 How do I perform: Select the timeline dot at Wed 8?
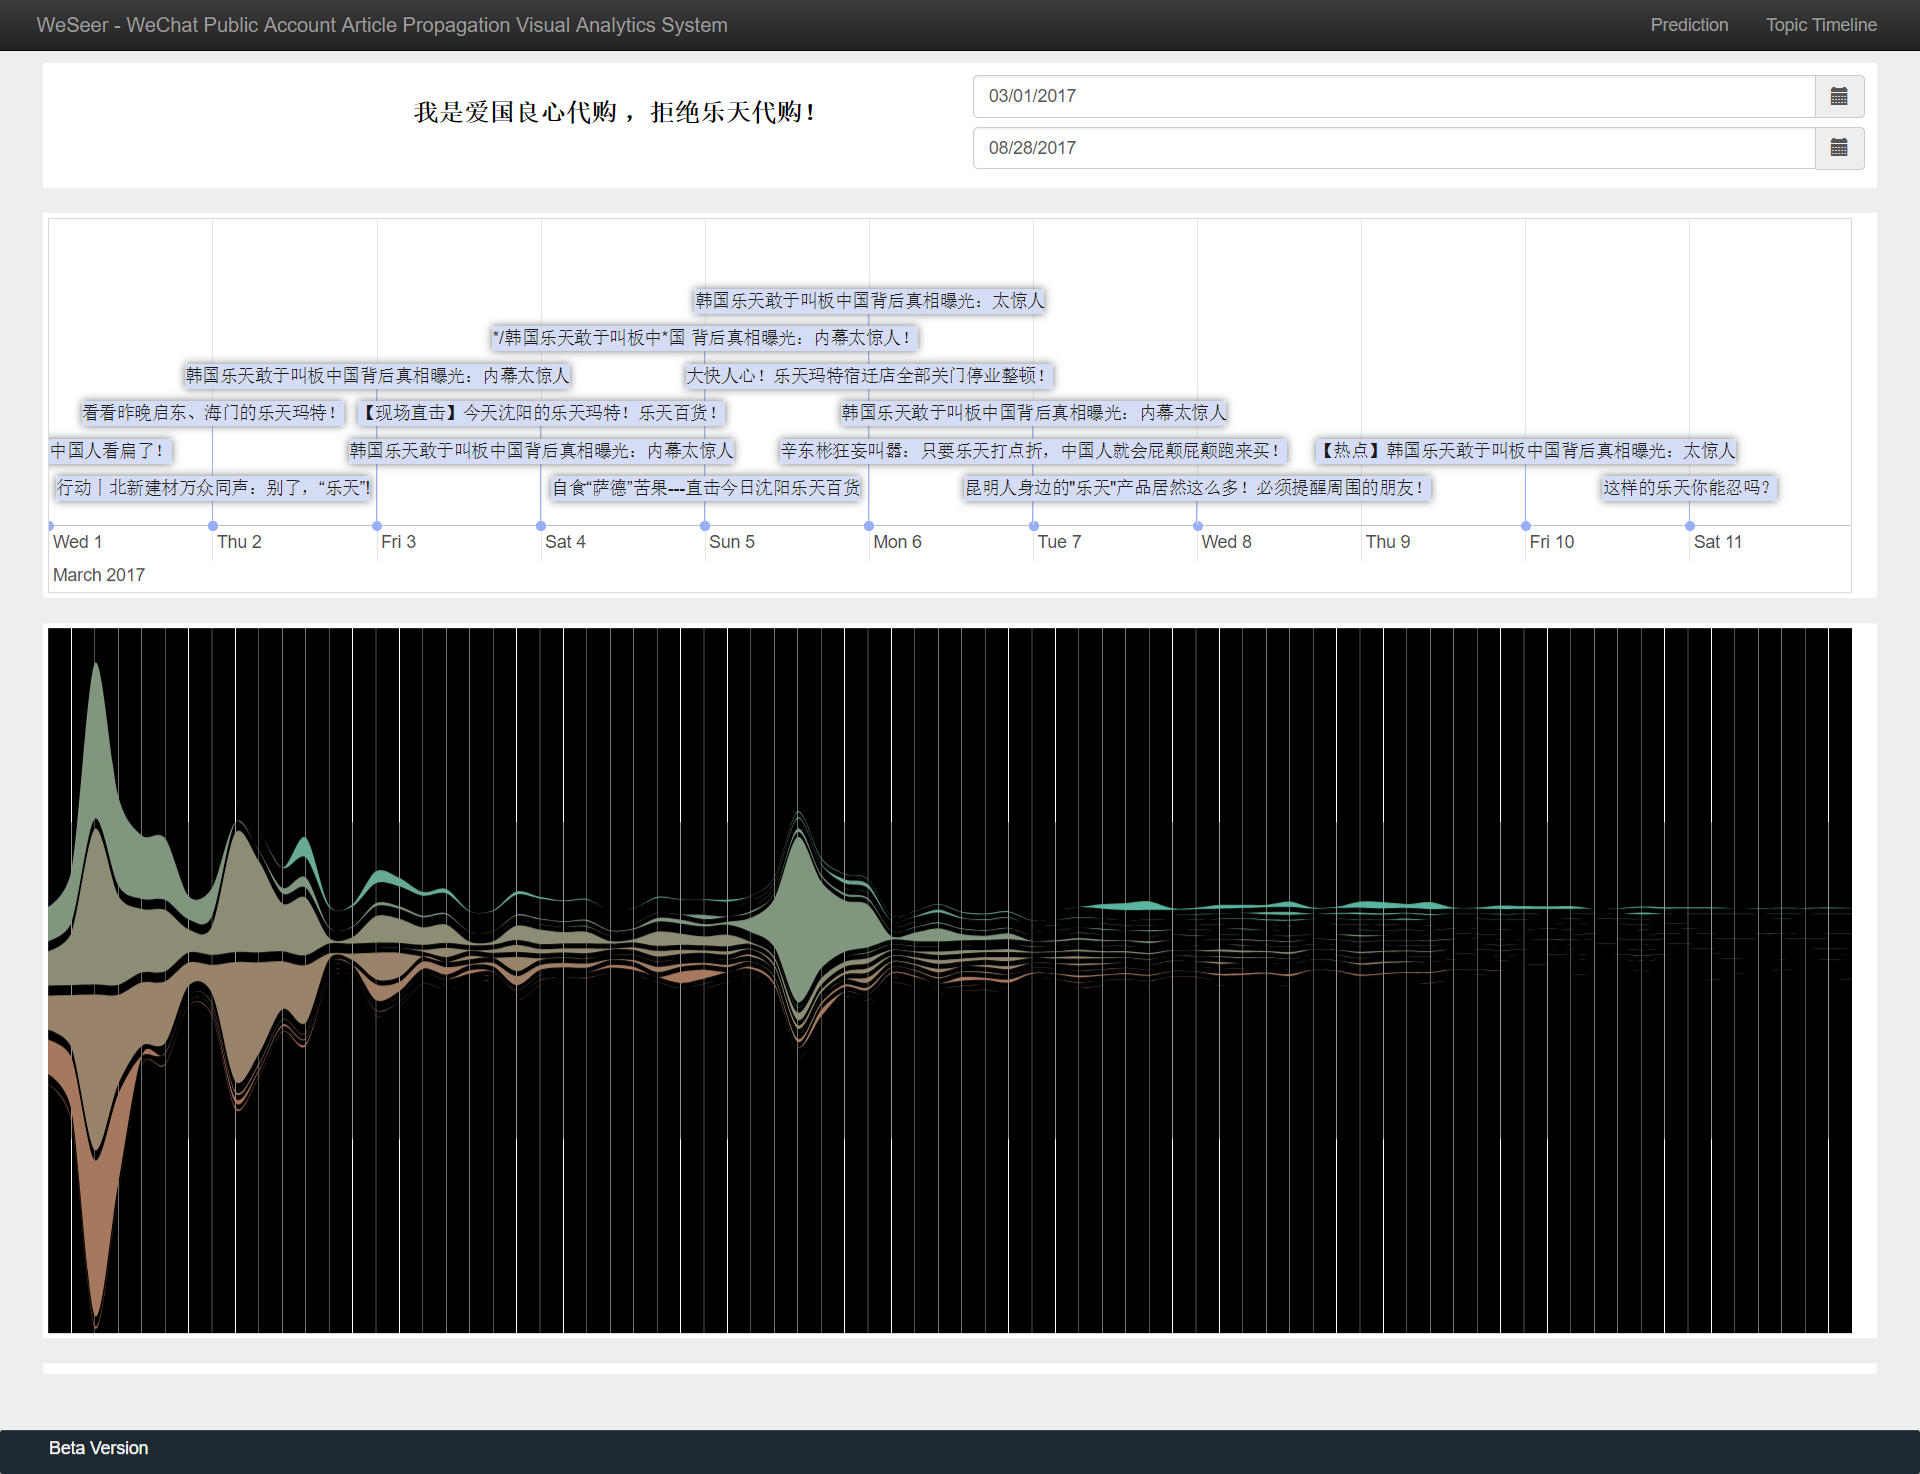coord(1197,526)
